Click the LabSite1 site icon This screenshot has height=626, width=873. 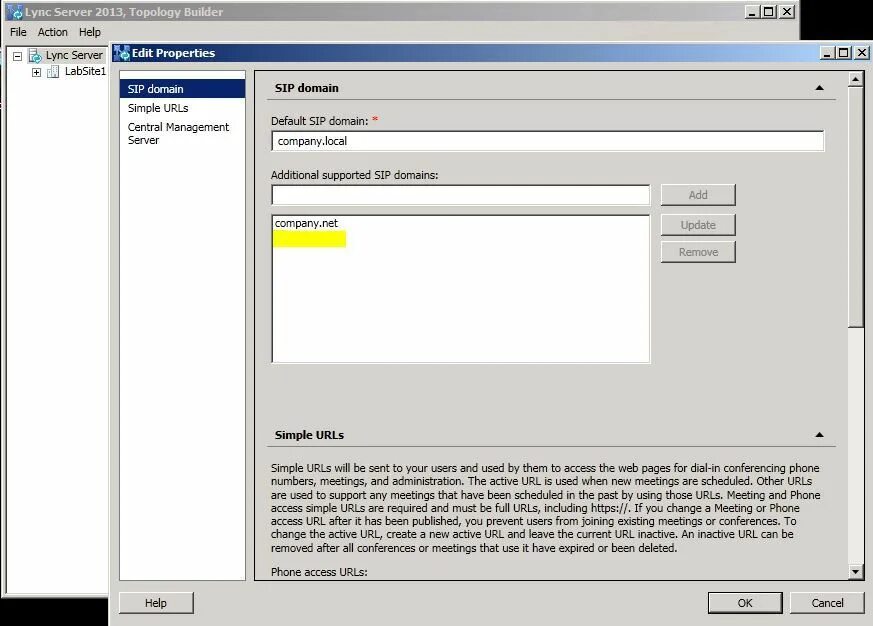53,71
